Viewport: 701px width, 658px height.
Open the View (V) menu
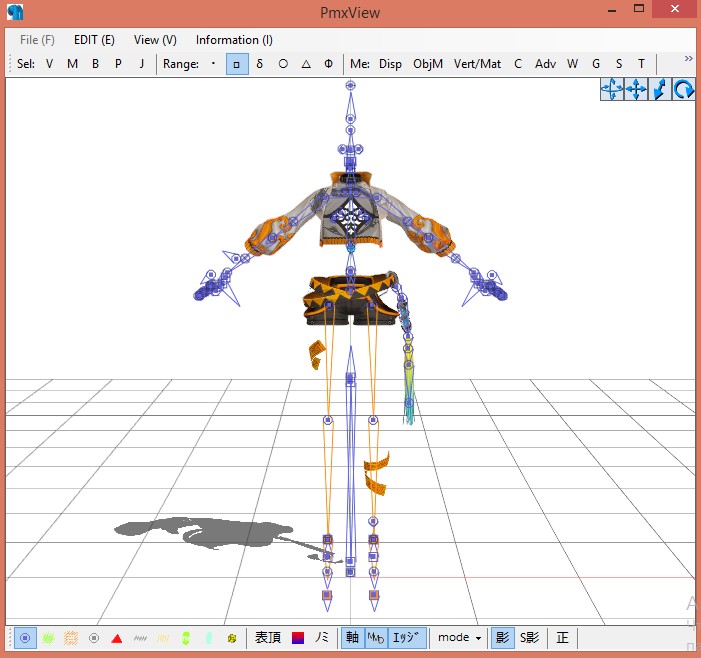point(155,40)
